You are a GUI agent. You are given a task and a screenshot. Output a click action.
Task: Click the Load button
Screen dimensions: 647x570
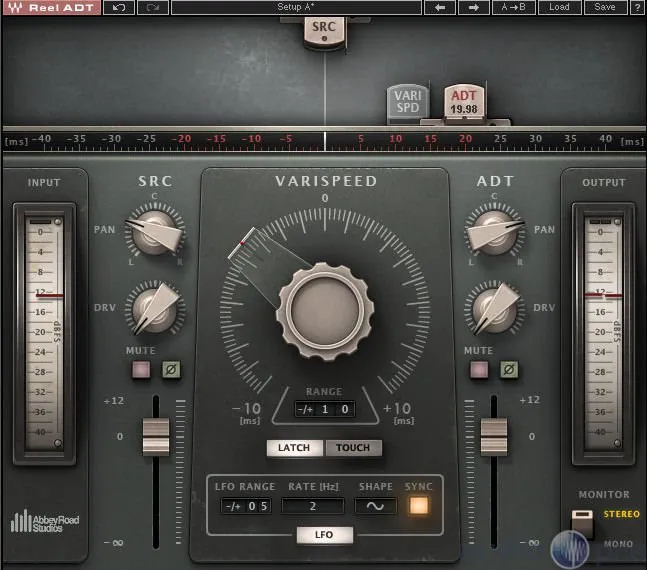coord(560,7)
